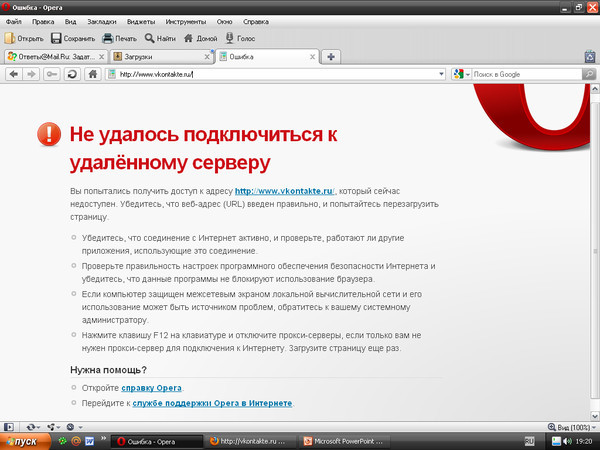
Task: Click the Домой (Home) toolbar button
Action: point(201,38)
